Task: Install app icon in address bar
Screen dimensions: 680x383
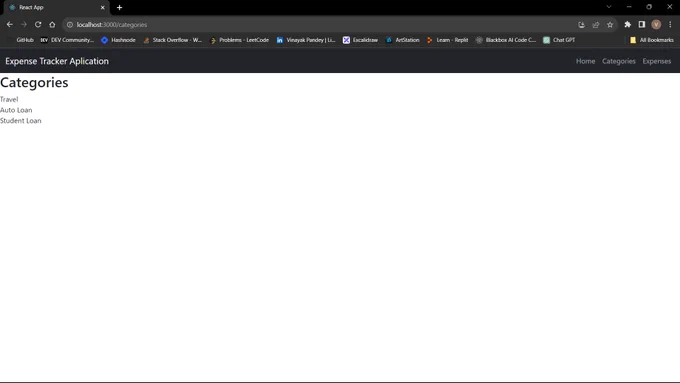Action: 582,25
